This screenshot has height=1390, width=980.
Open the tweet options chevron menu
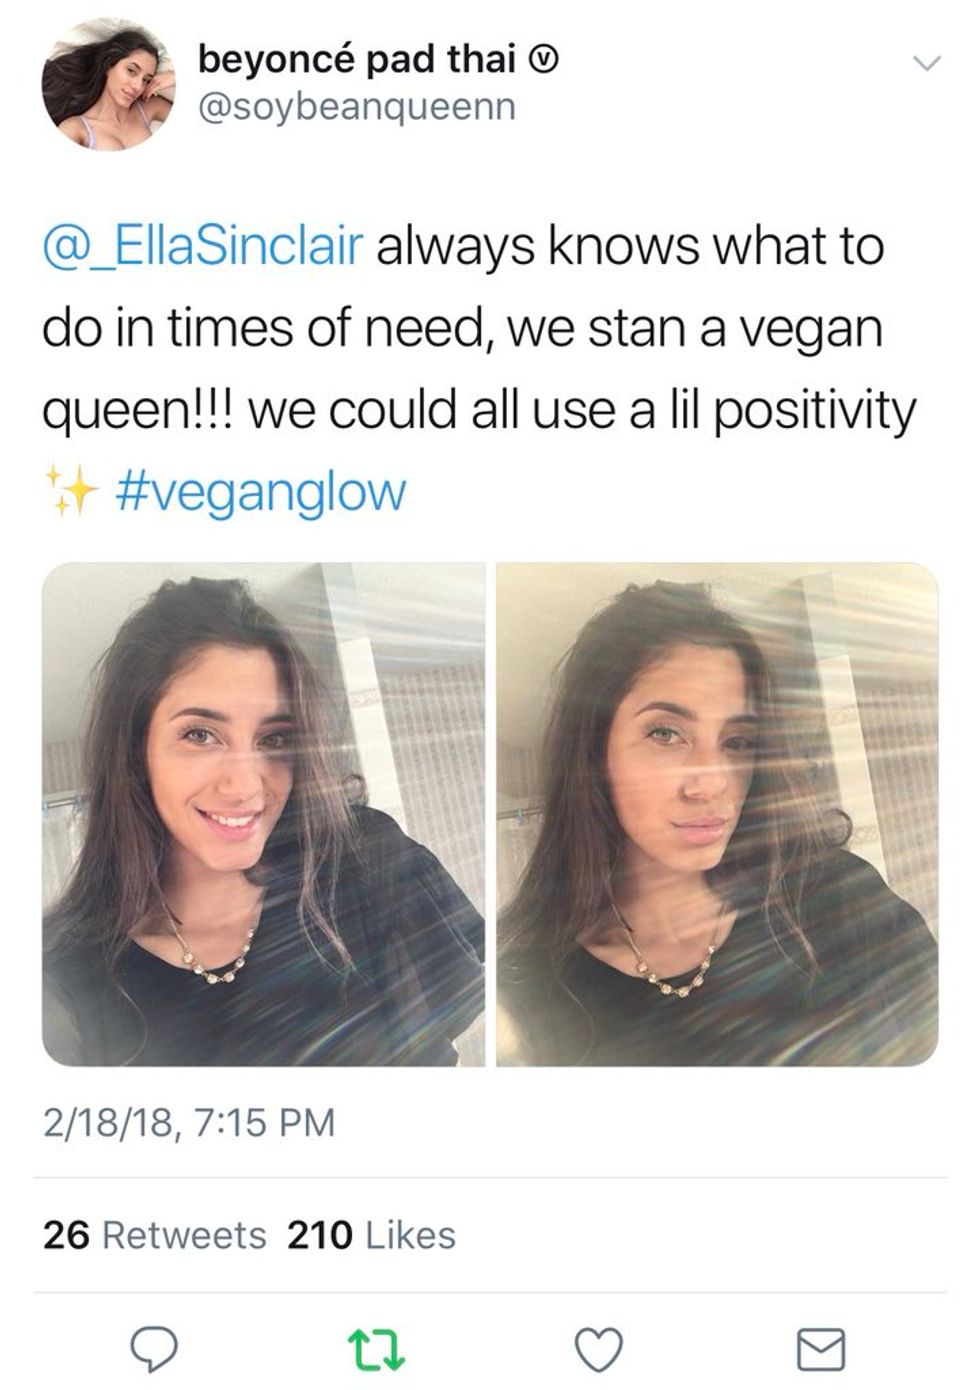coord(927,64)
